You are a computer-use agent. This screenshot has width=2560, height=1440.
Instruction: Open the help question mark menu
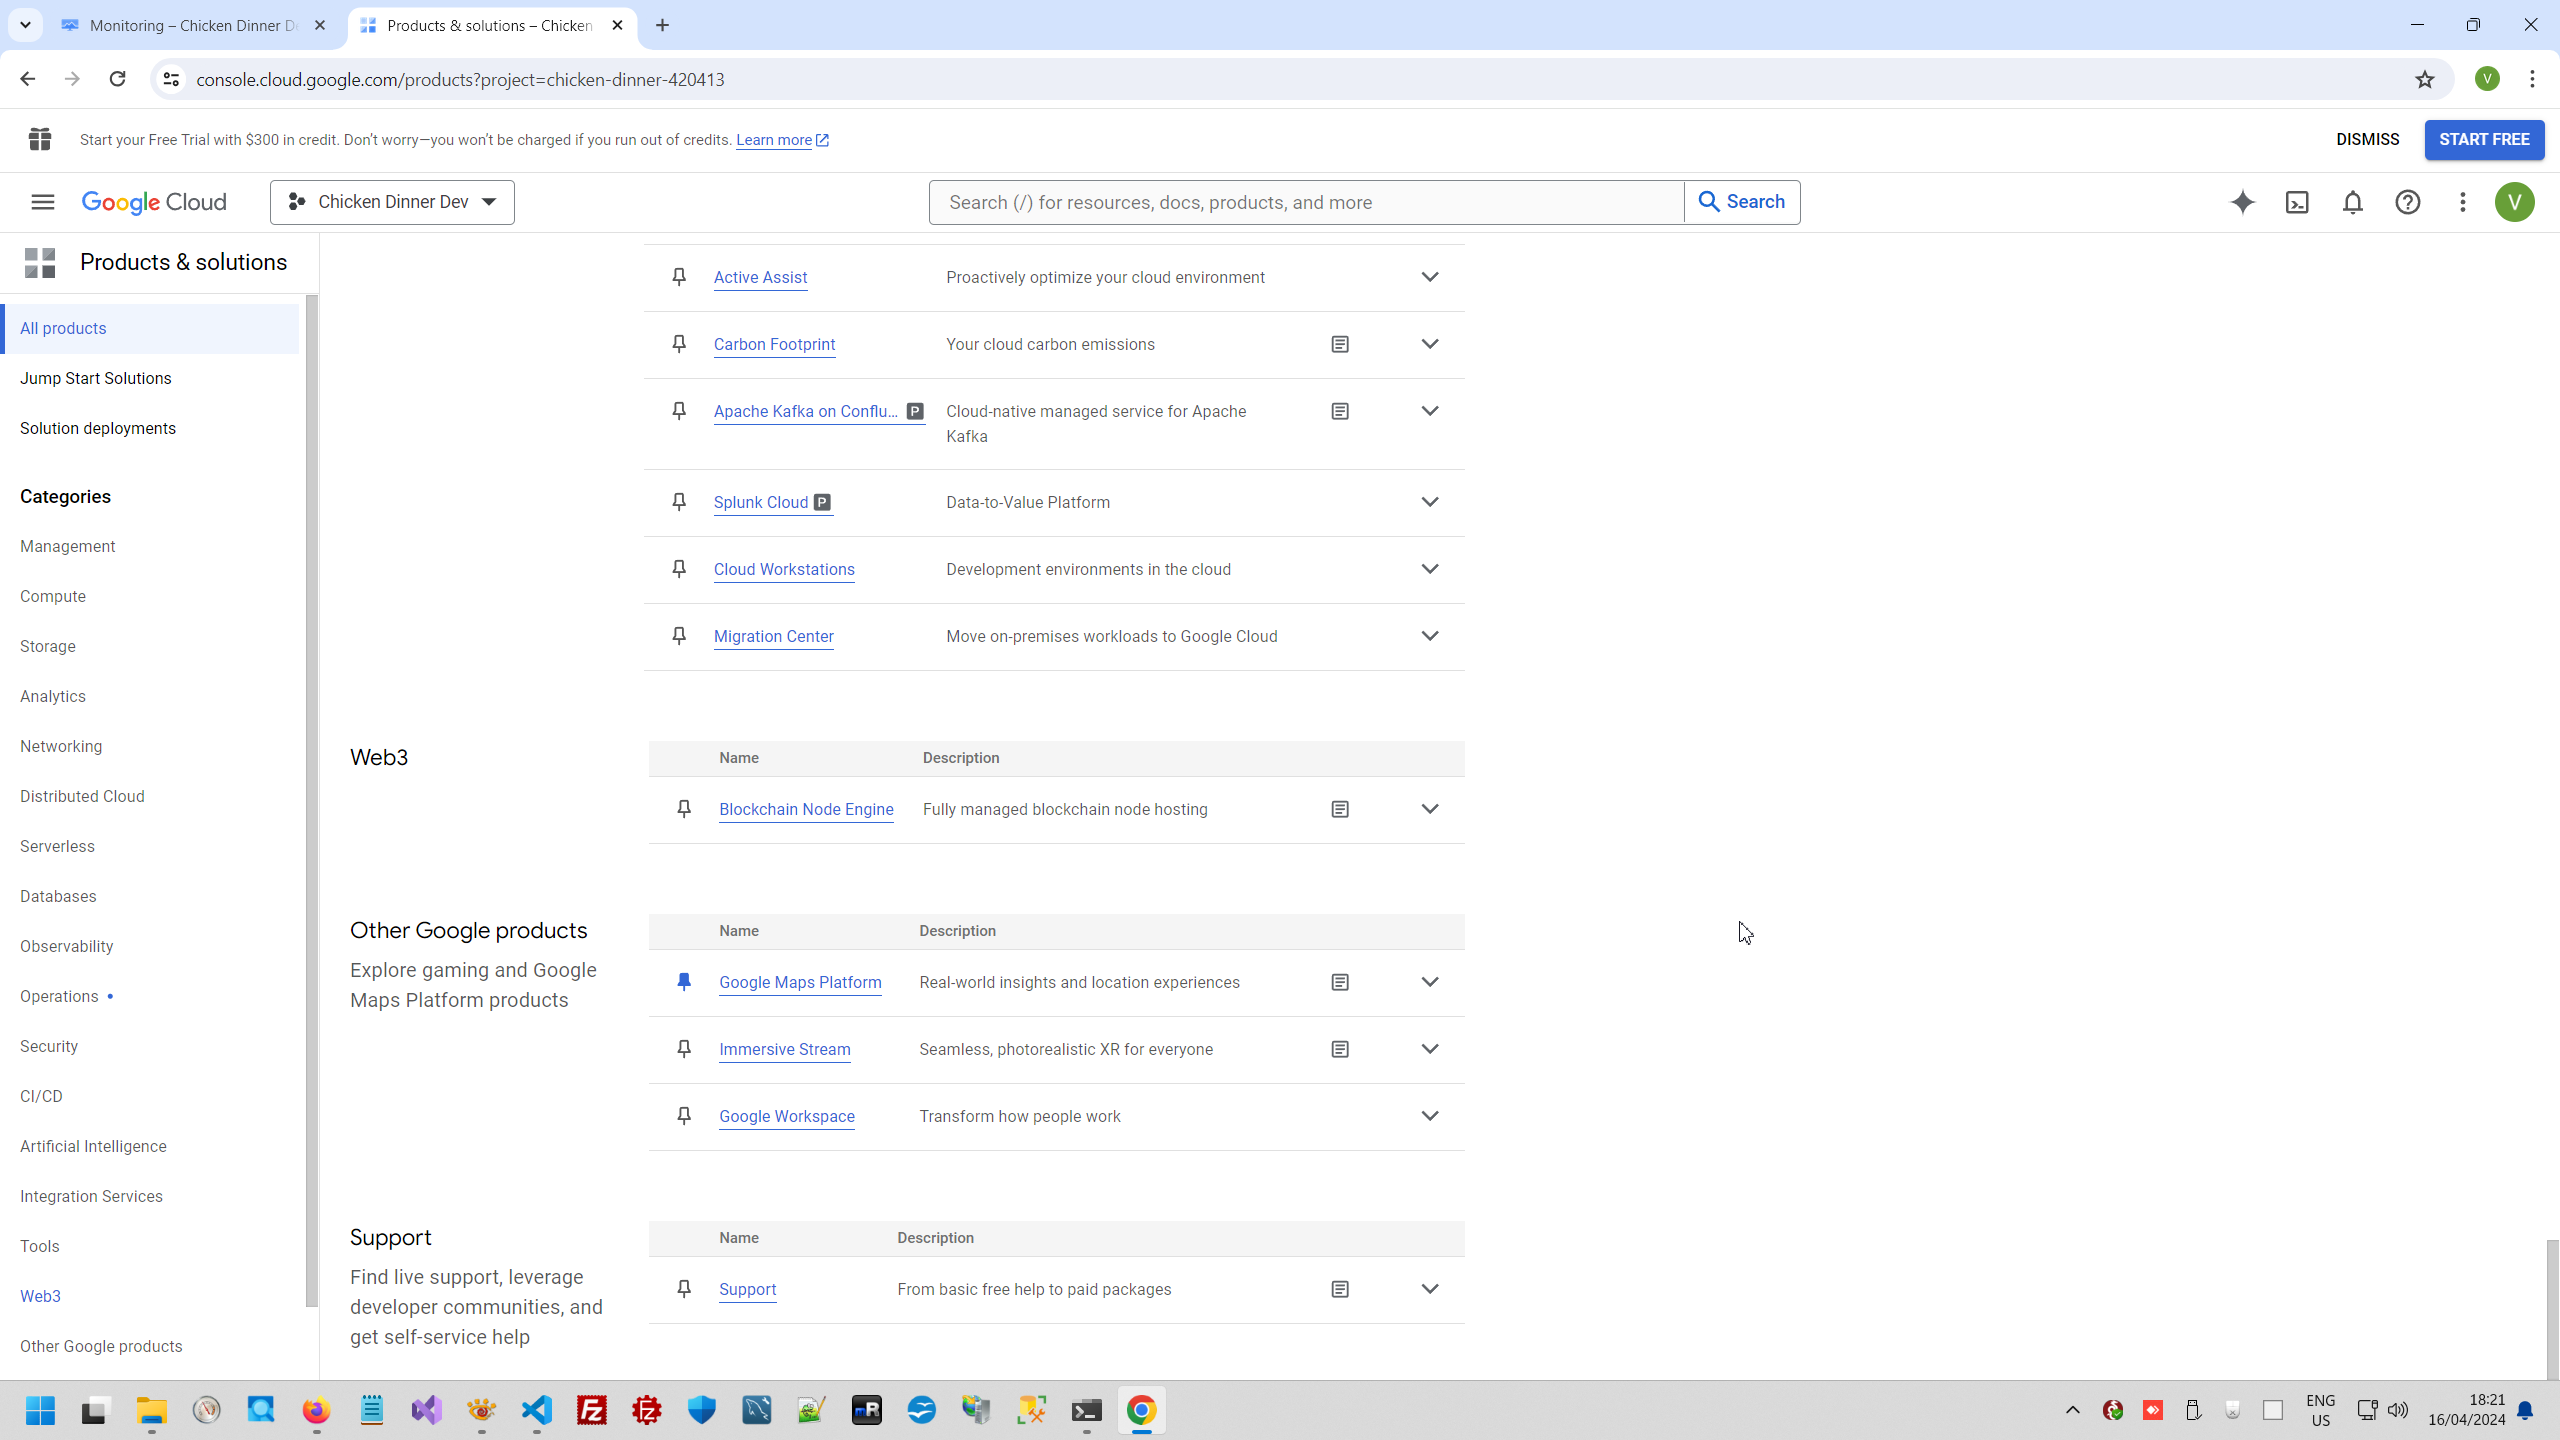click(x=2407, y=202)
